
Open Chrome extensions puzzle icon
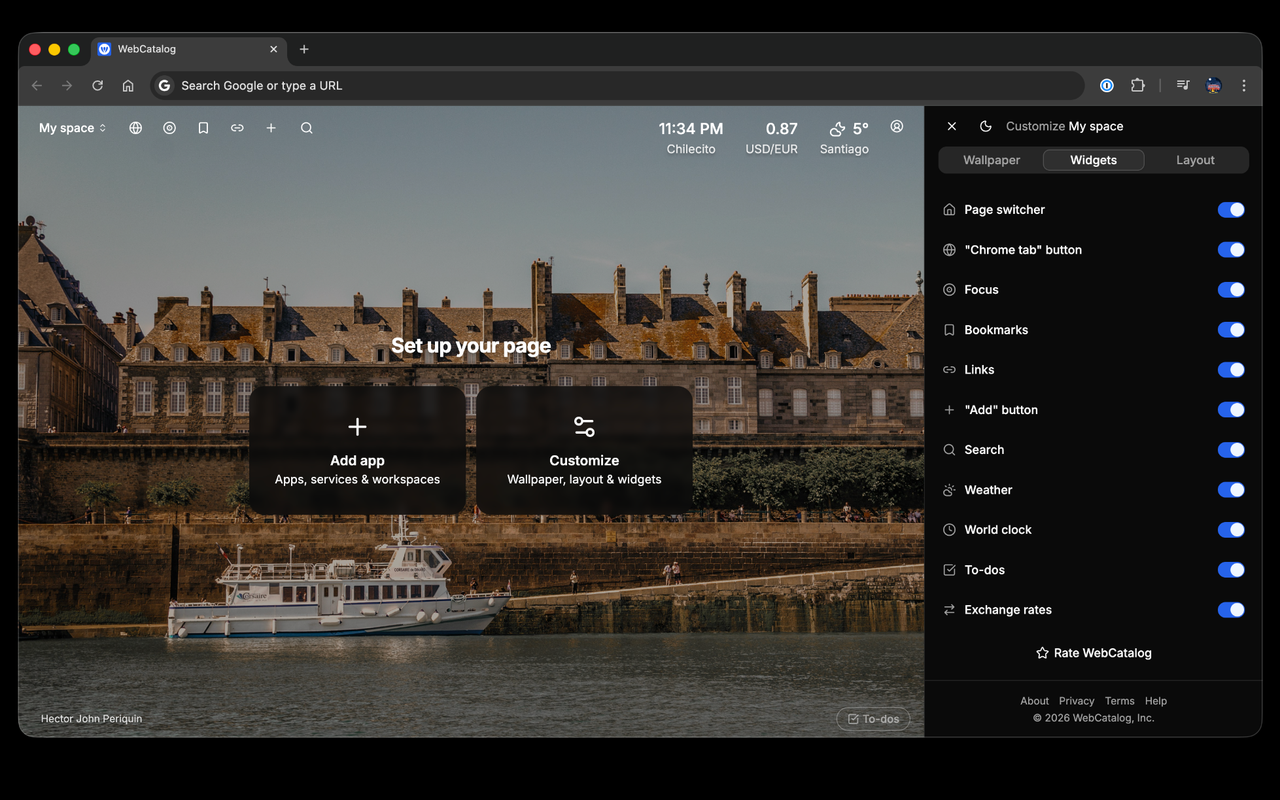1138,86
